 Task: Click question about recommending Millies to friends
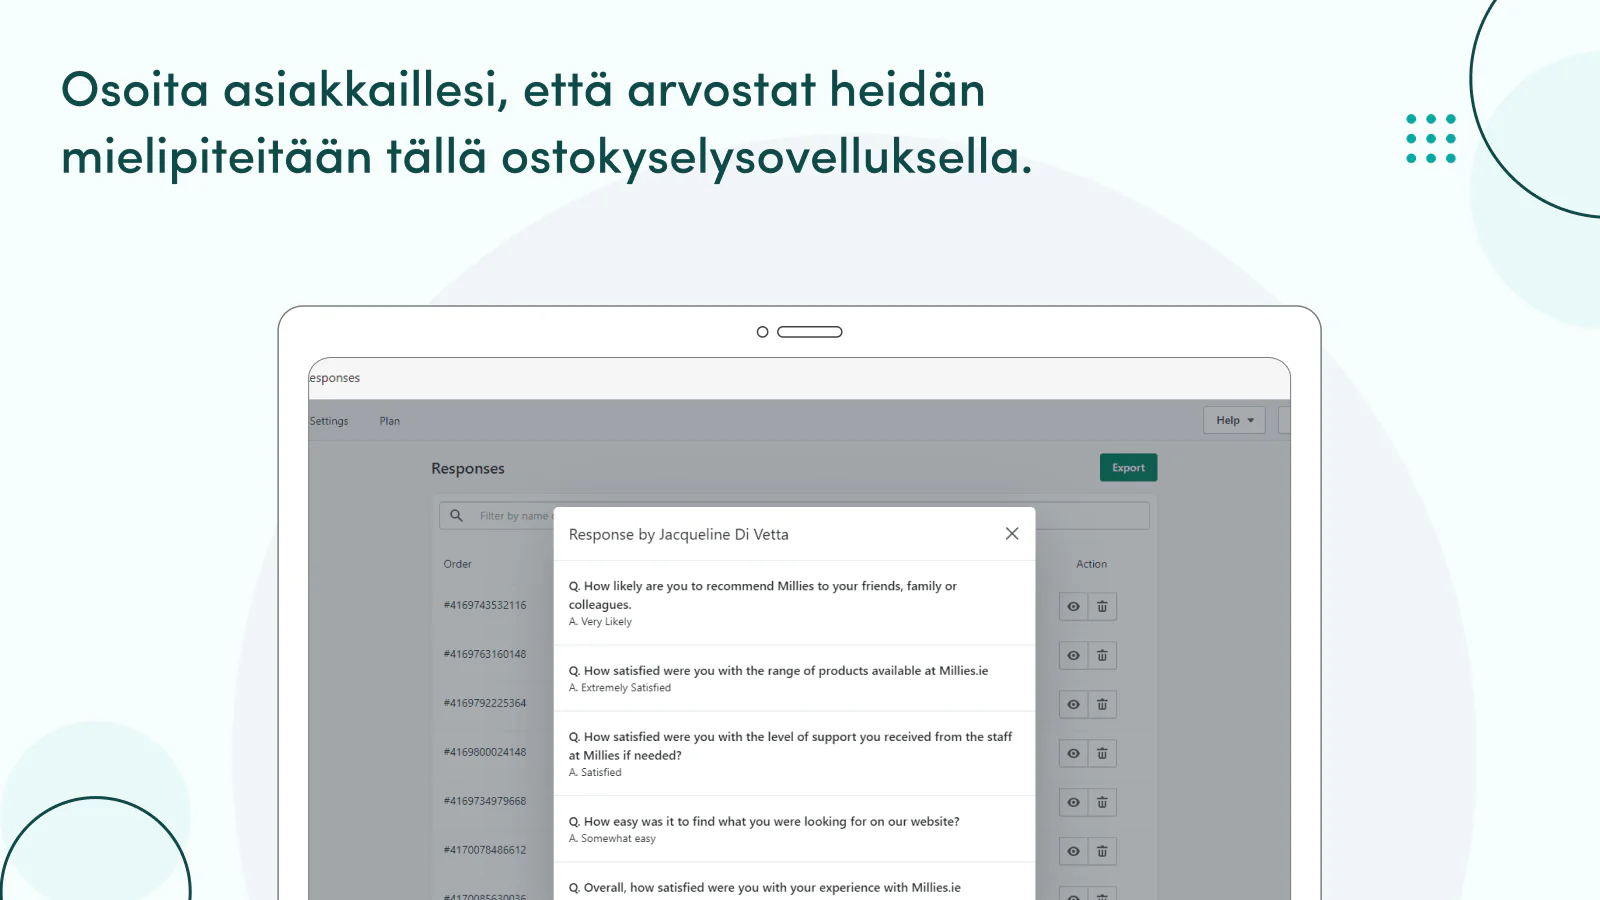coord(763,595)
